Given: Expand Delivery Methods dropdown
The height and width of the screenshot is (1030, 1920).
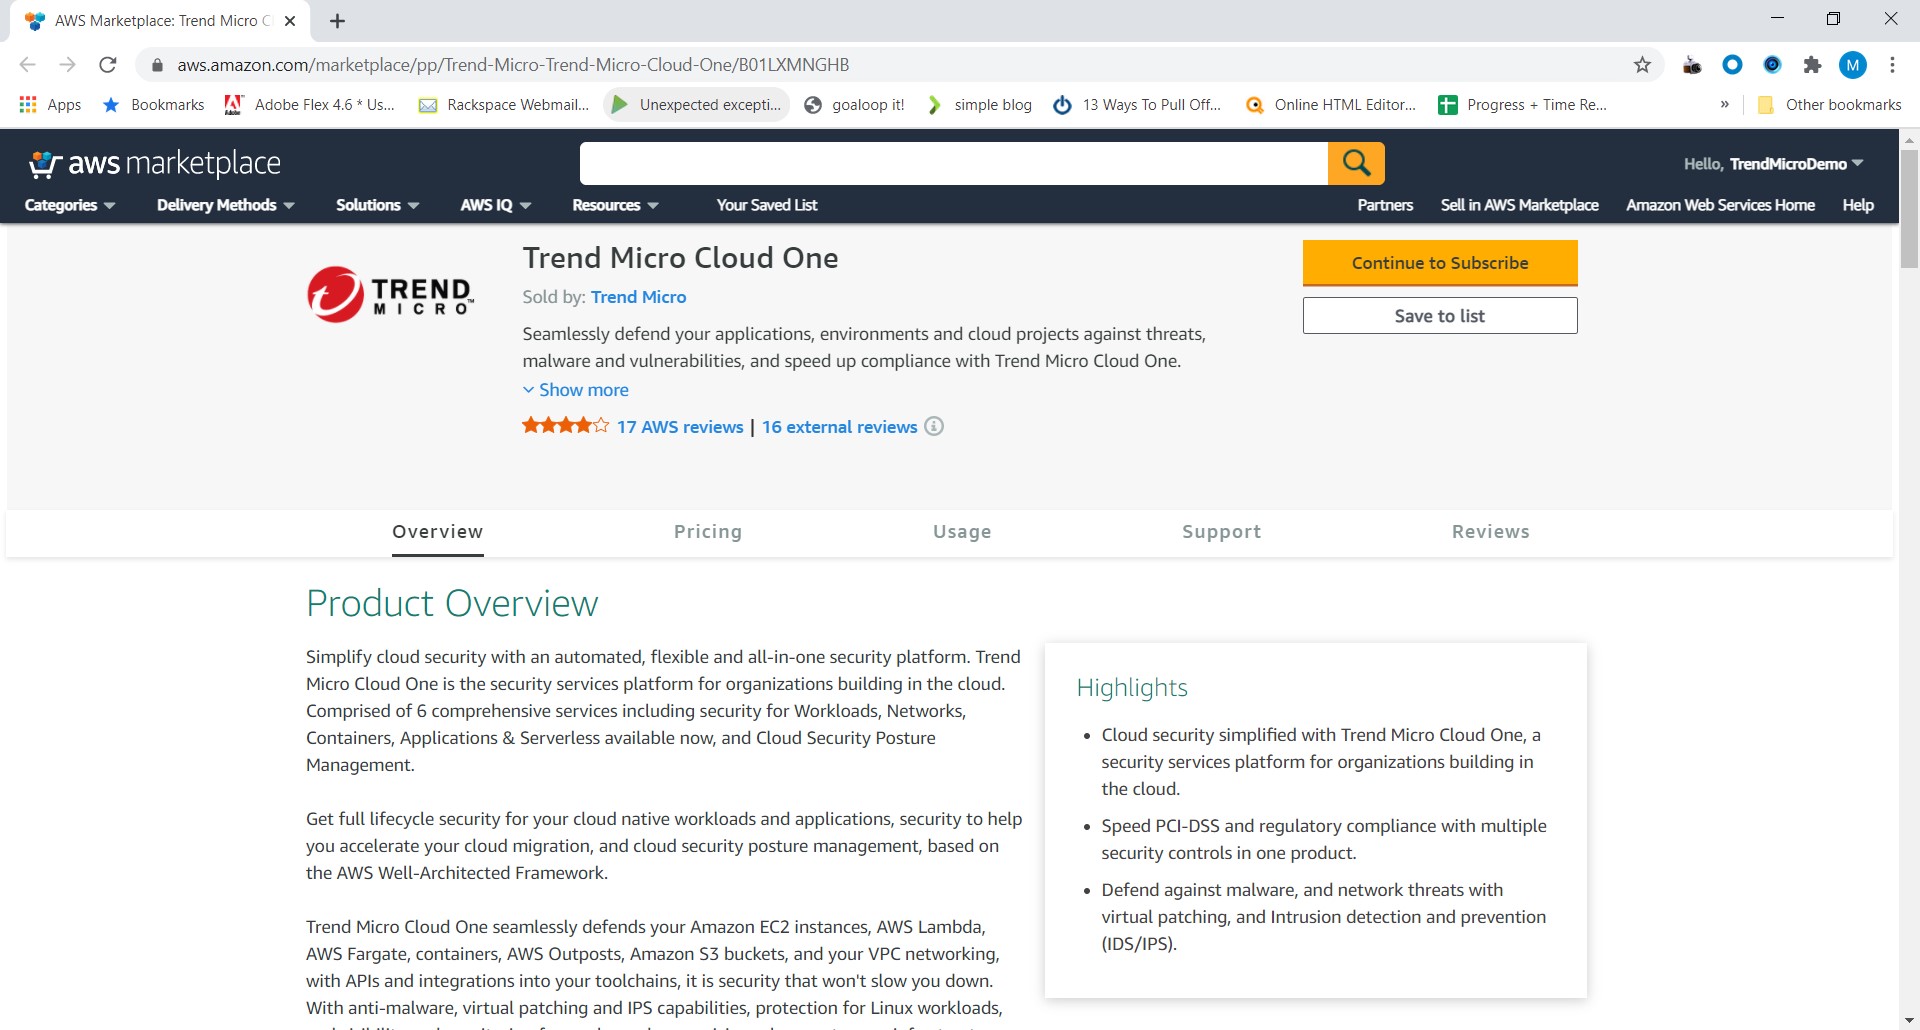Looking at the screenshot, I should (x=225, y=205).
